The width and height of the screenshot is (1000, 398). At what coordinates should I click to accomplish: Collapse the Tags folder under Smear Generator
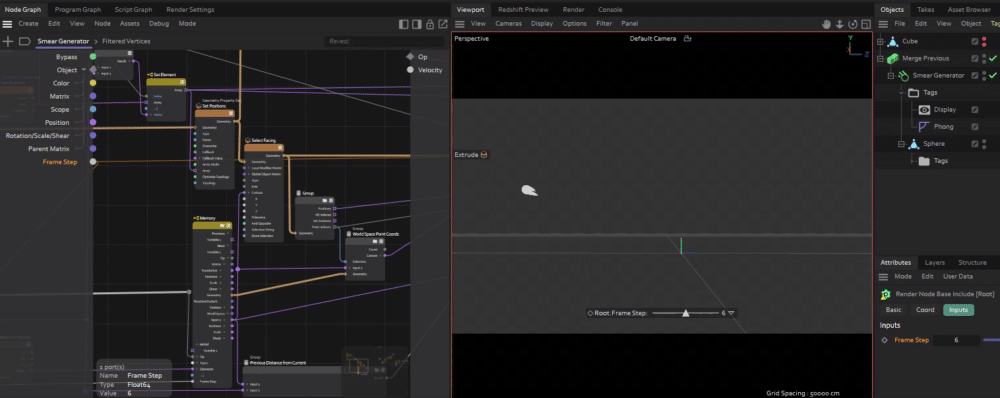[901, 92]
